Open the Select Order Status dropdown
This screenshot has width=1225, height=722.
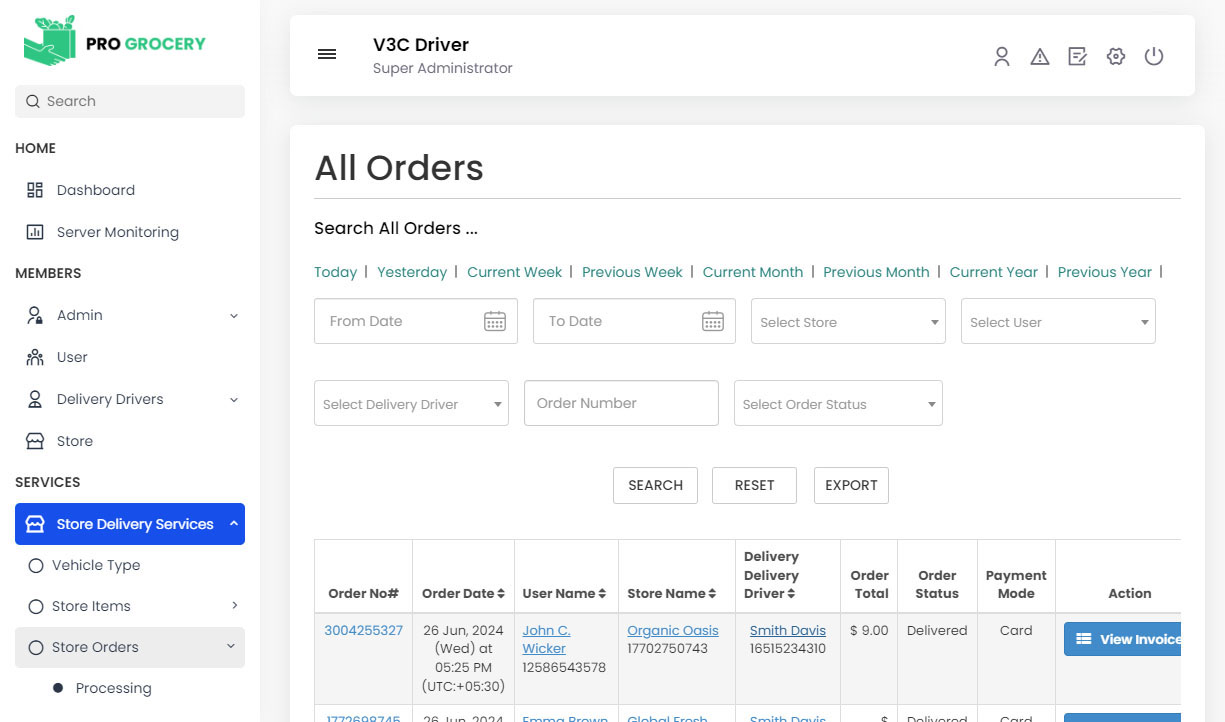click(838, 403)
